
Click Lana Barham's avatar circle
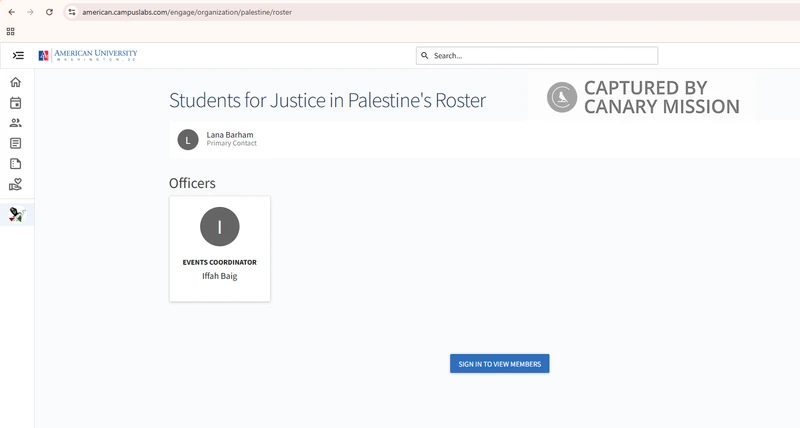click(188, 140)
